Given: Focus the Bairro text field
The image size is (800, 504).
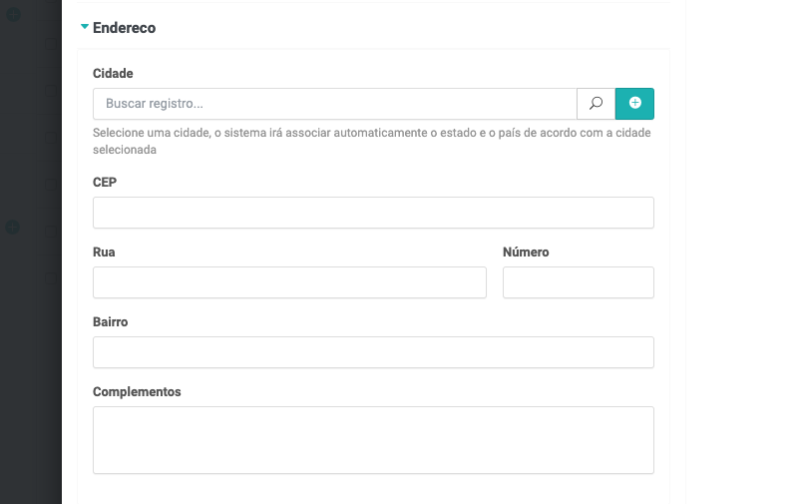Looking at the screenshot, I should tap(373, 352).
